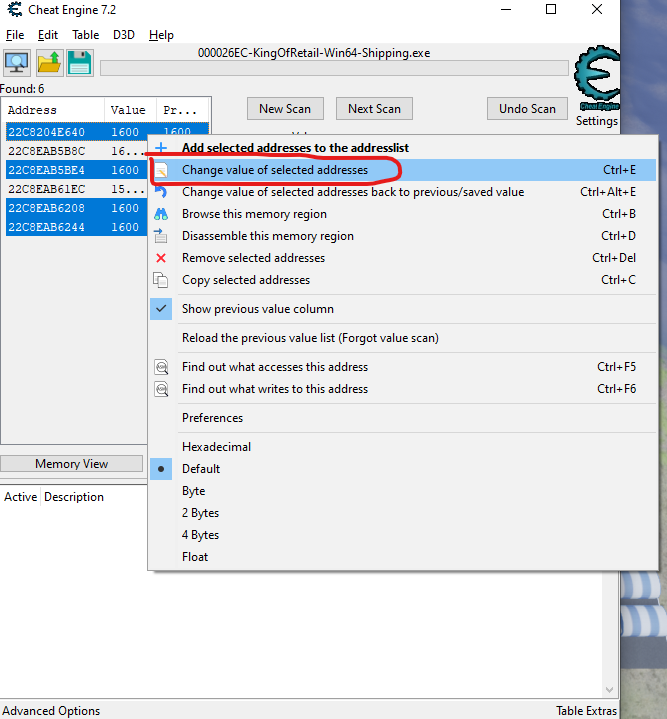
Task: Select Float display type in menu
Action: (x=195, y=557)
